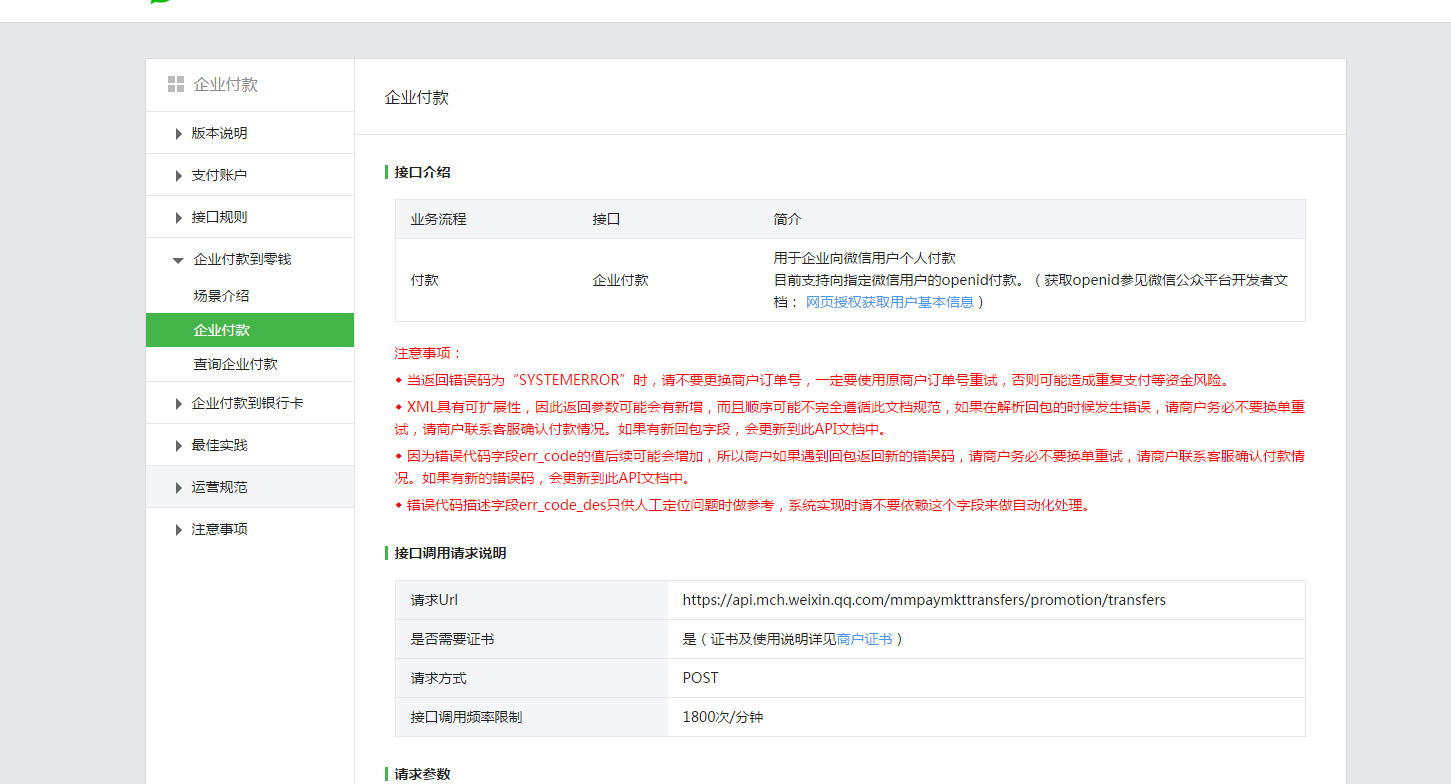
Task: Expand the 版本说明 arrow in sidebar
Action: pyautogui.click(x=178, y=133)
